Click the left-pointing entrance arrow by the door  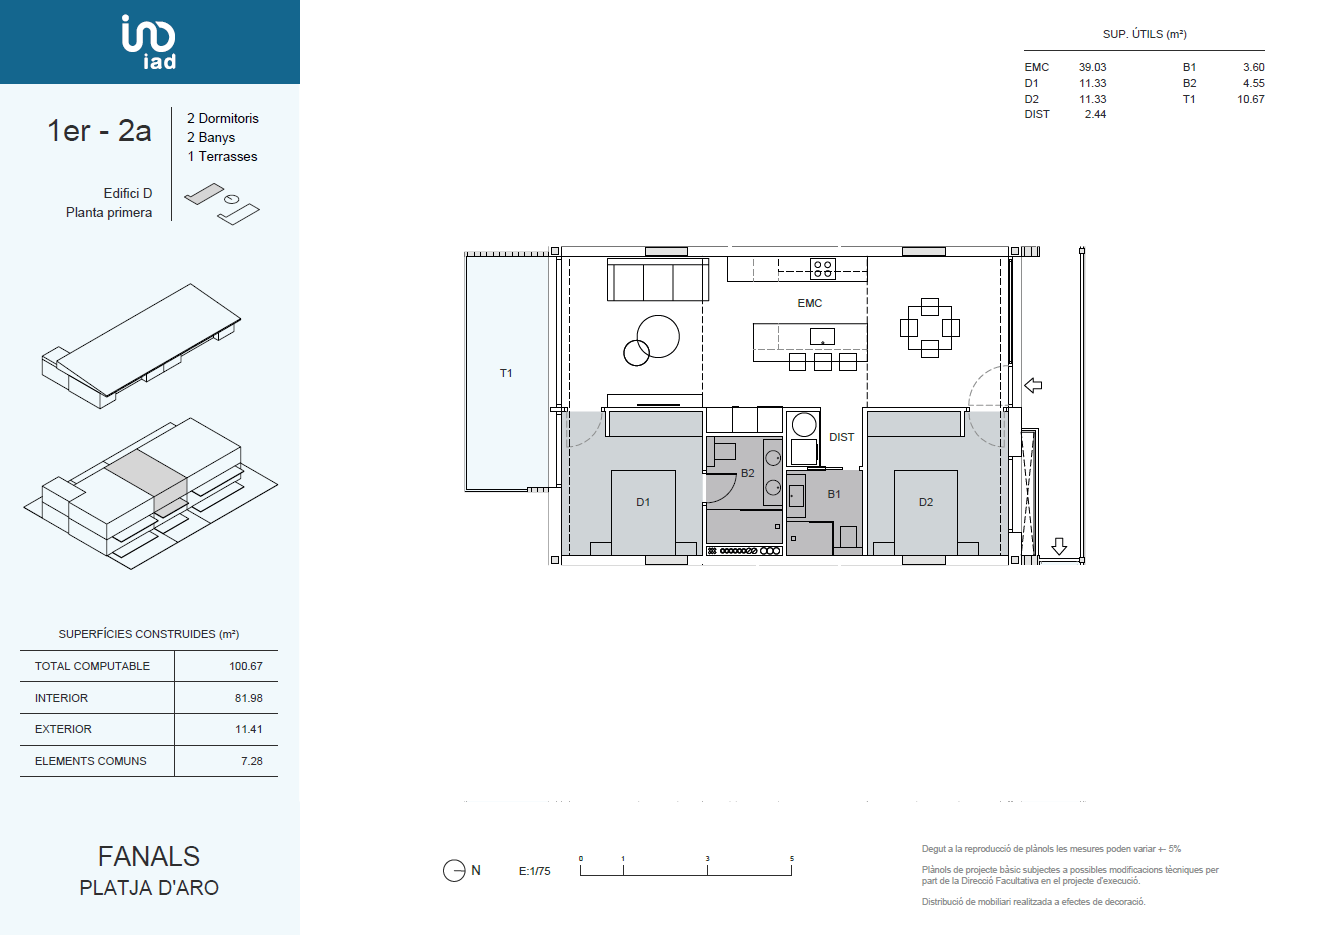coord(1033,385)
